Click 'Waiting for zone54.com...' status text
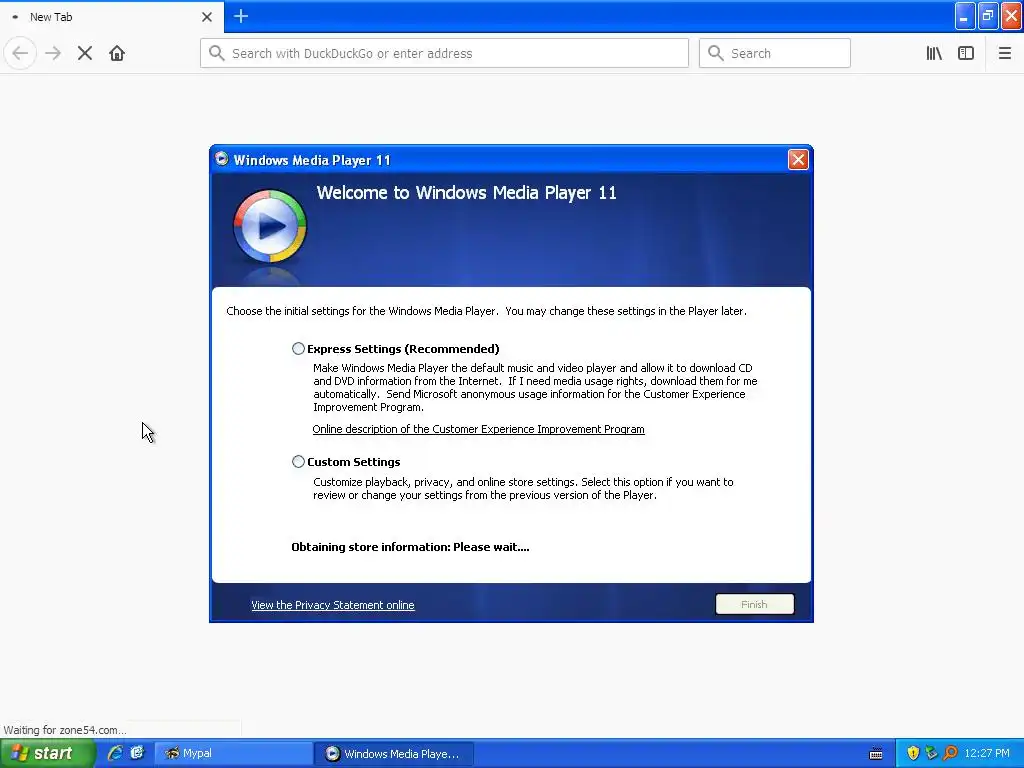Image resolution: width=1024 pixels, height=768 pixels. (x=65, y=729)
